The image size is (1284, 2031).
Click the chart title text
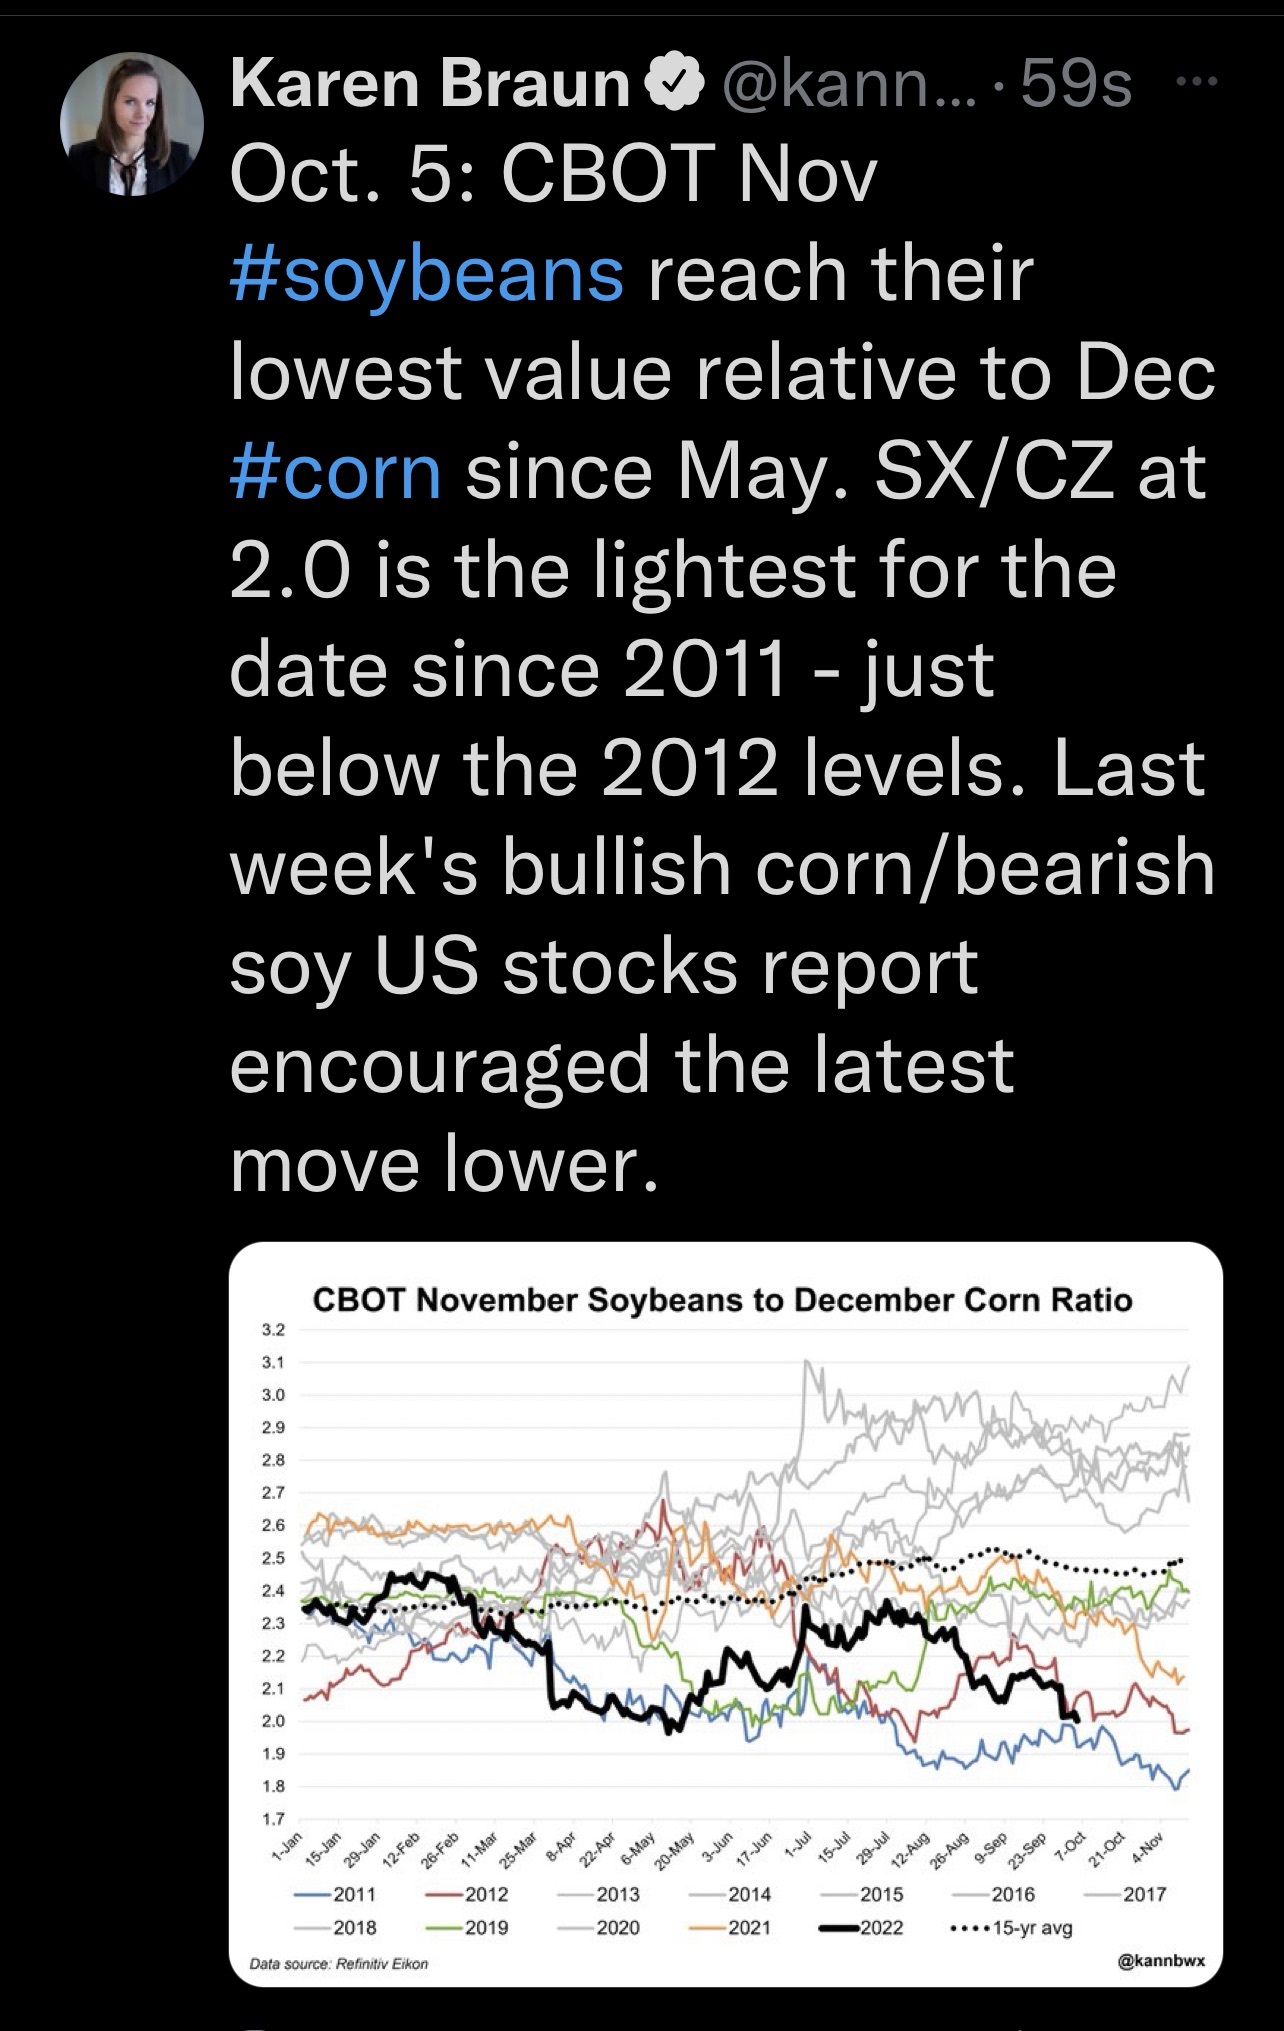click(x=722, y=1299)
